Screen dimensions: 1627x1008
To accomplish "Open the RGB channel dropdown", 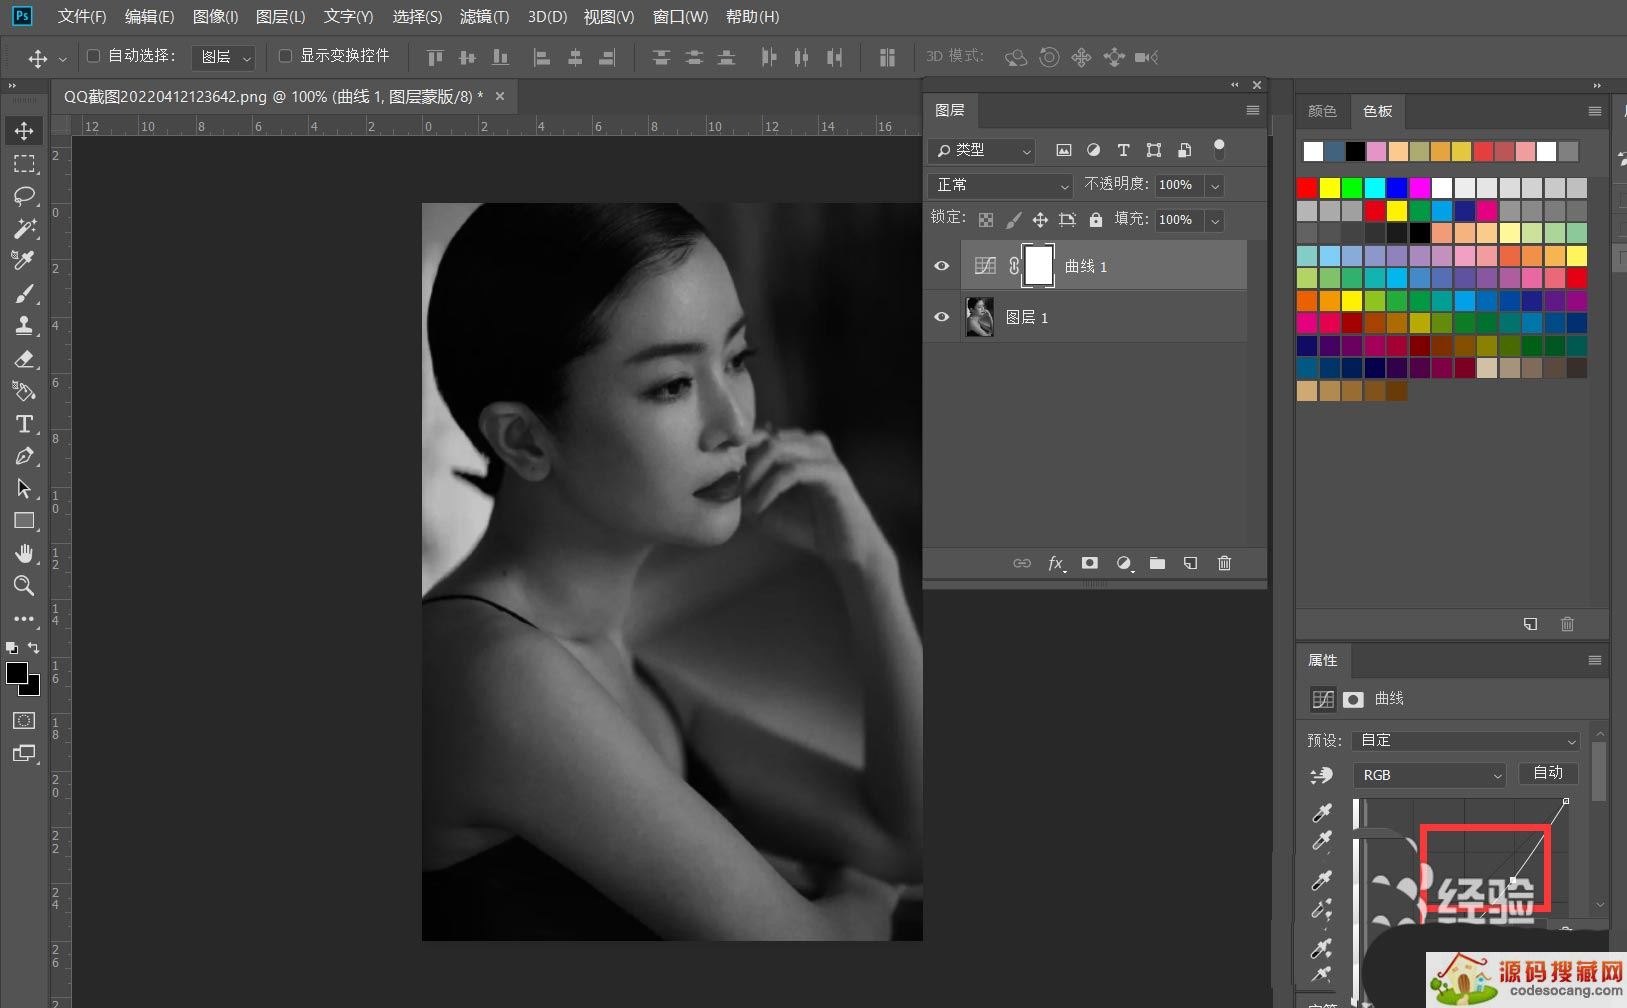I will coord(1430,775).
